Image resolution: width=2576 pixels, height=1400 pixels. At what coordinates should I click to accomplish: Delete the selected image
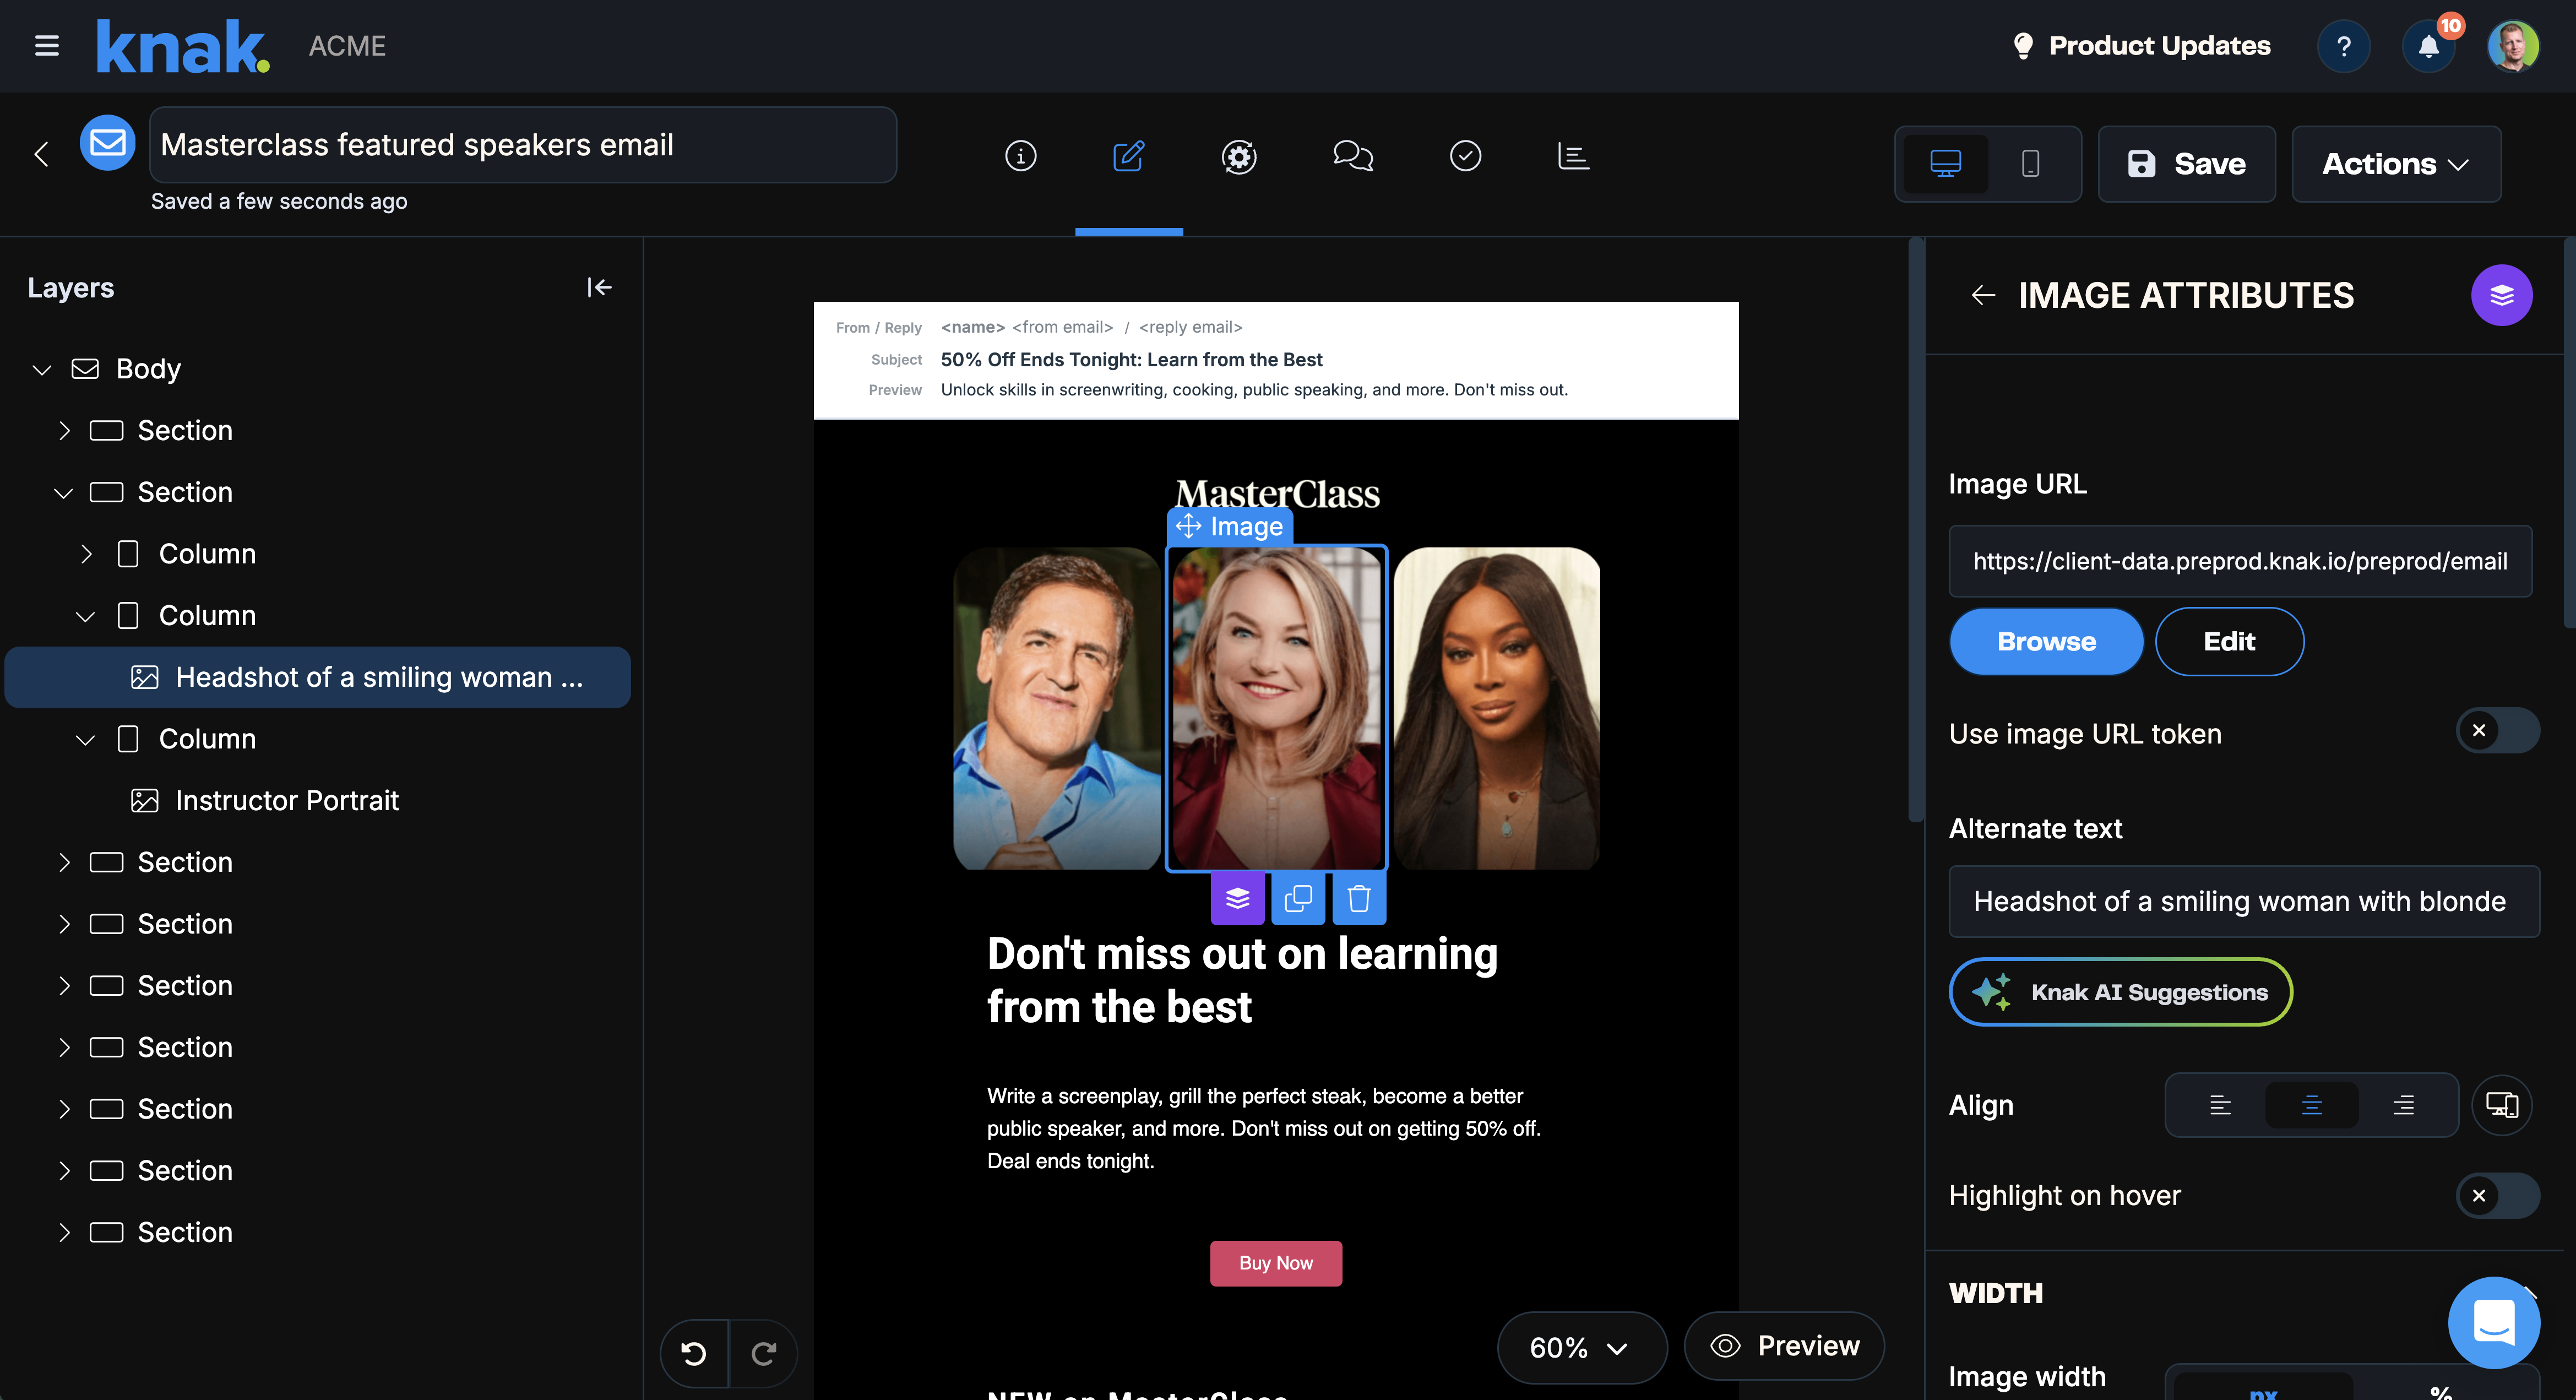1359,898
